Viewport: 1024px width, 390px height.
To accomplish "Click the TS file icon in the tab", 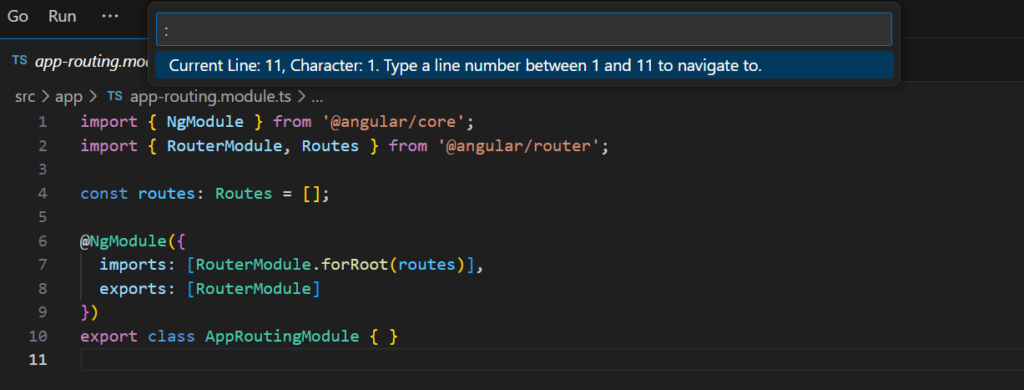I will click(20, 61).
